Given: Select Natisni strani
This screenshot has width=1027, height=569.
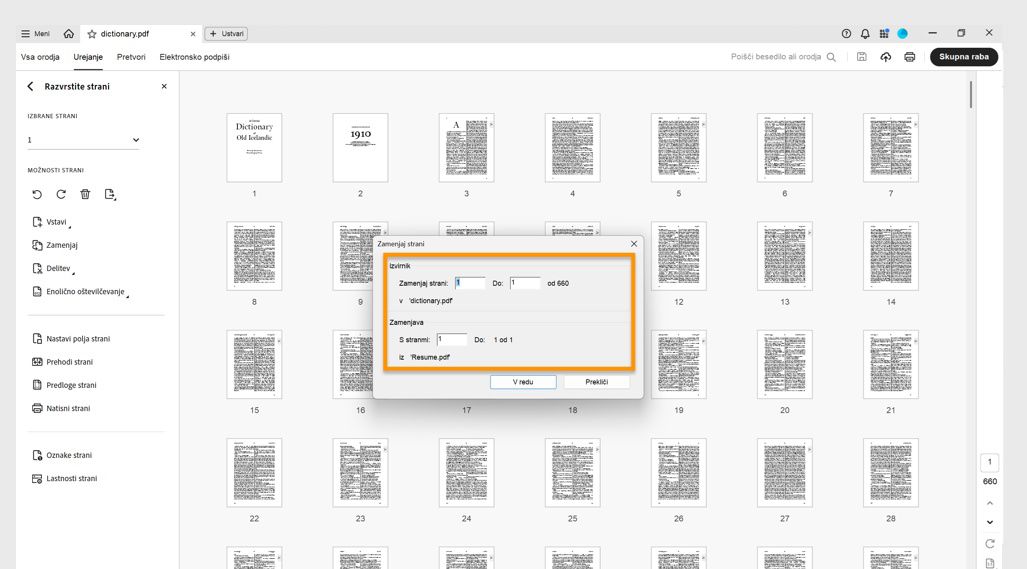Looking at the screenshot, I should point(61,408).
